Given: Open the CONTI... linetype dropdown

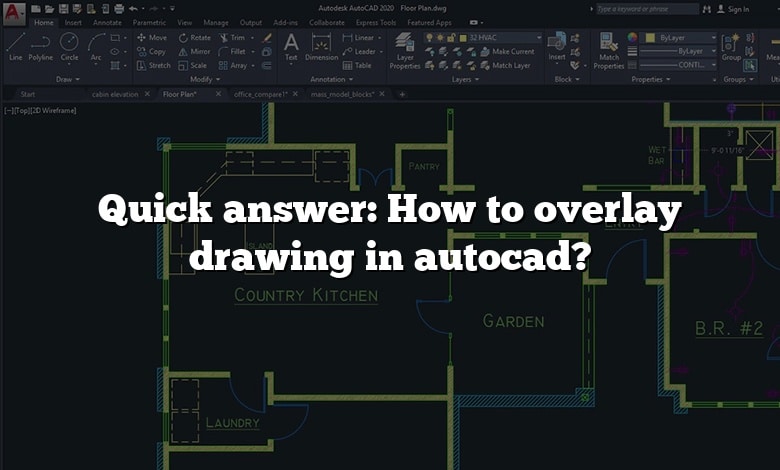Looking at the screenshot, I should coord(714,65).
